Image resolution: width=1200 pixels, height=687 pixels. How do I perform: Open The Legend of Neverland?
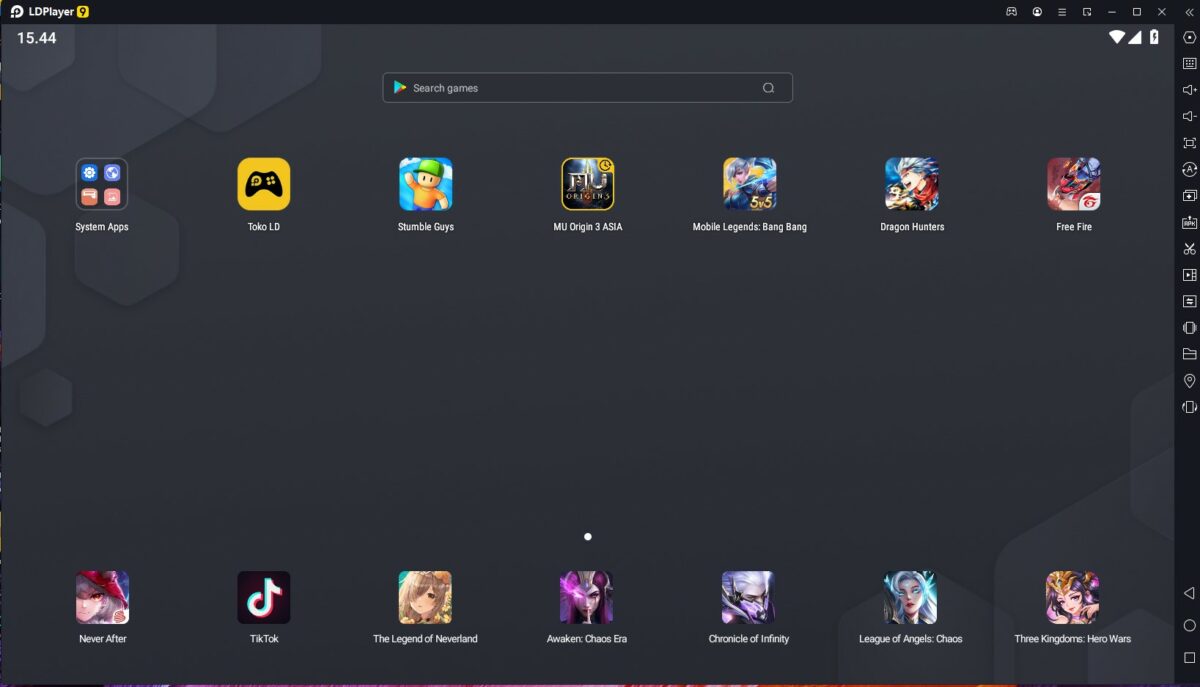tap(425, 597)
